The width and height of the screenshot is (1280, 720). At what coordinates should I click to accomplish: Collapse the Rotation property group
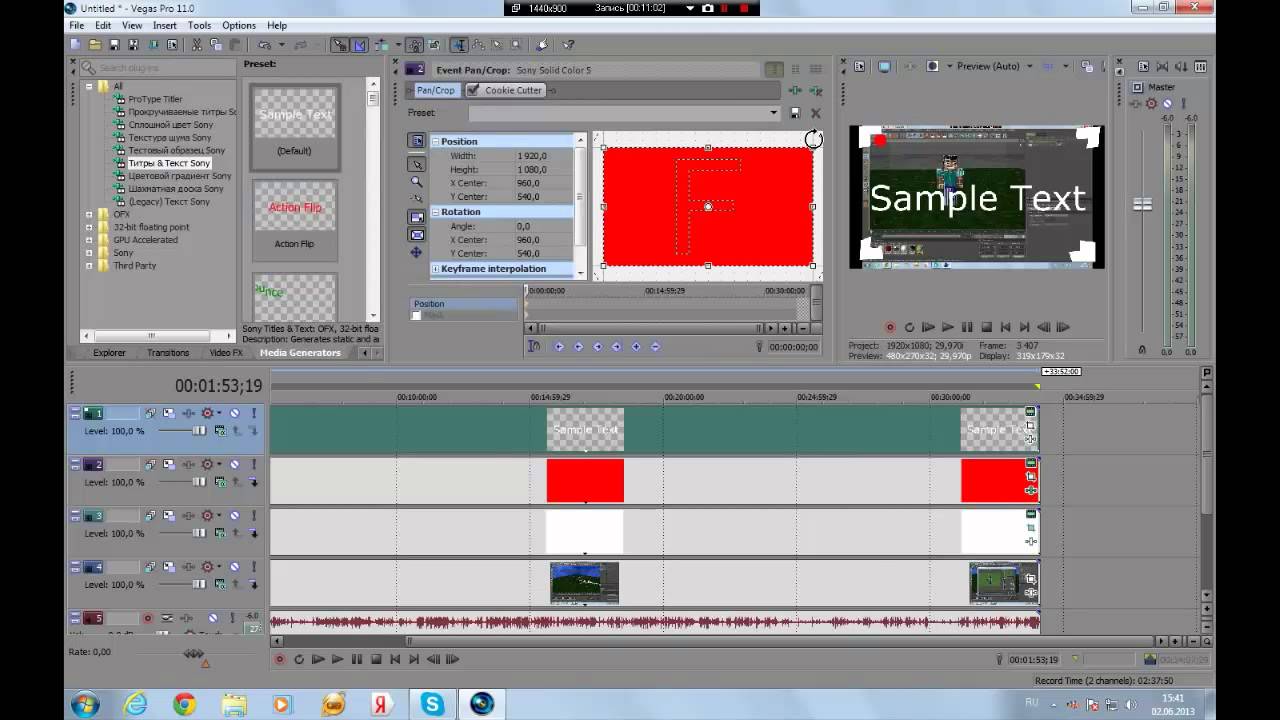point(436,212)
